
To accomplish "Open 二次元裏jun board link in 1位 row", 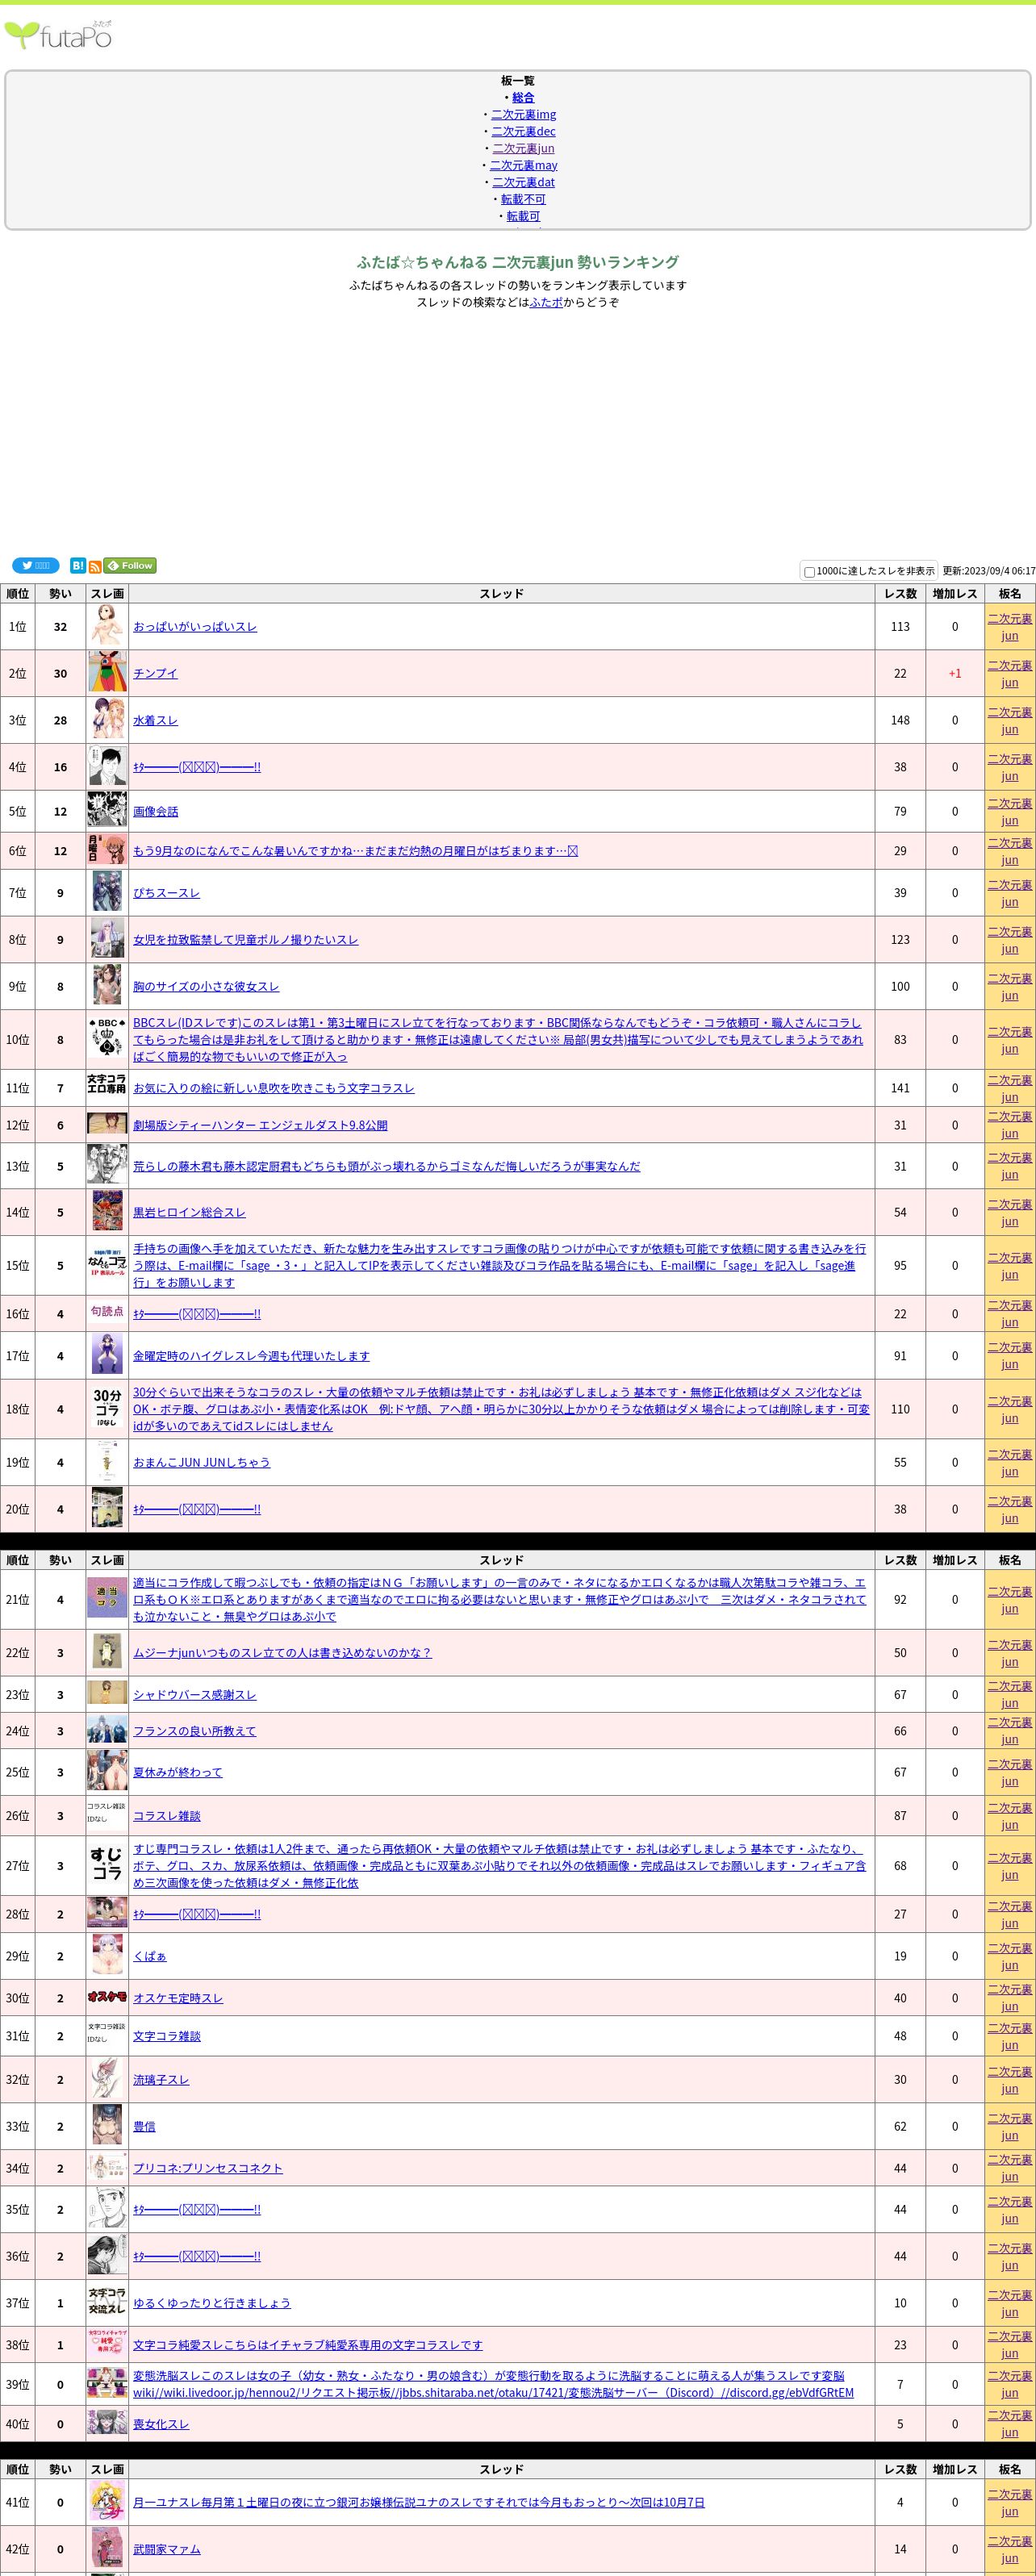I will pyautogui.click(x=1010, y=626).
